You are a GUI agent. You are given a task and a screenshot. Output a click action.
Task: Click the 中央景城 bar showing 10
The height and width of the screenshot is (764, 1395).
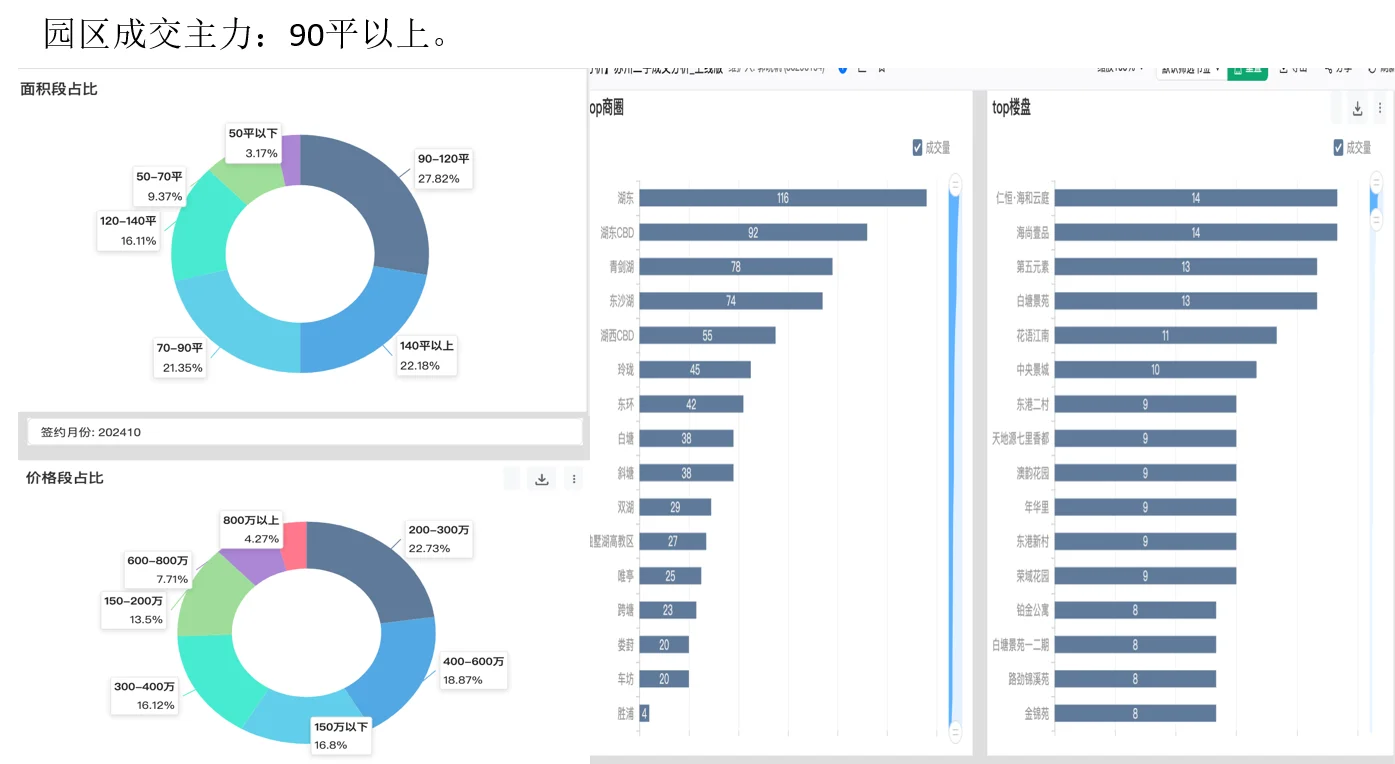tap(1156, 370)
